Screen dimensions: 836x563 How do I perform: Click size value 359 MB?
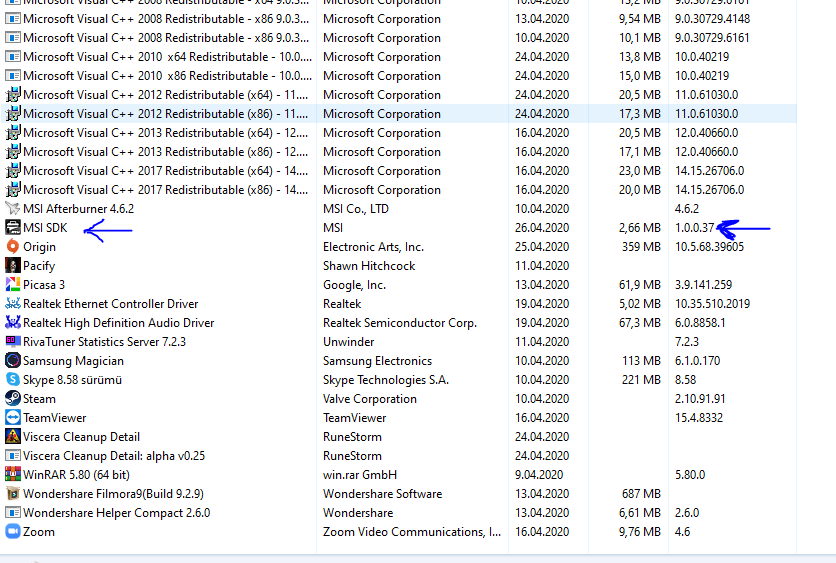click(x=641, y=247)
